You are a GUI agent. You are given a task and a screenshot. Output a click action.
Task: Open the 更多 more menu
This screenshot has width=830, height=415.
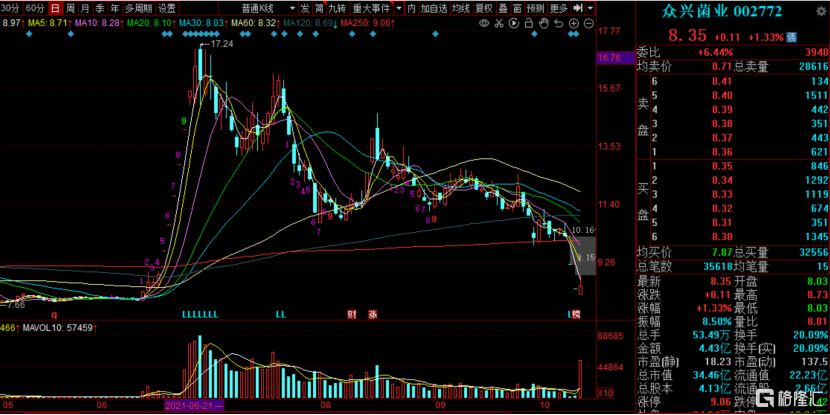coord(559,8)
